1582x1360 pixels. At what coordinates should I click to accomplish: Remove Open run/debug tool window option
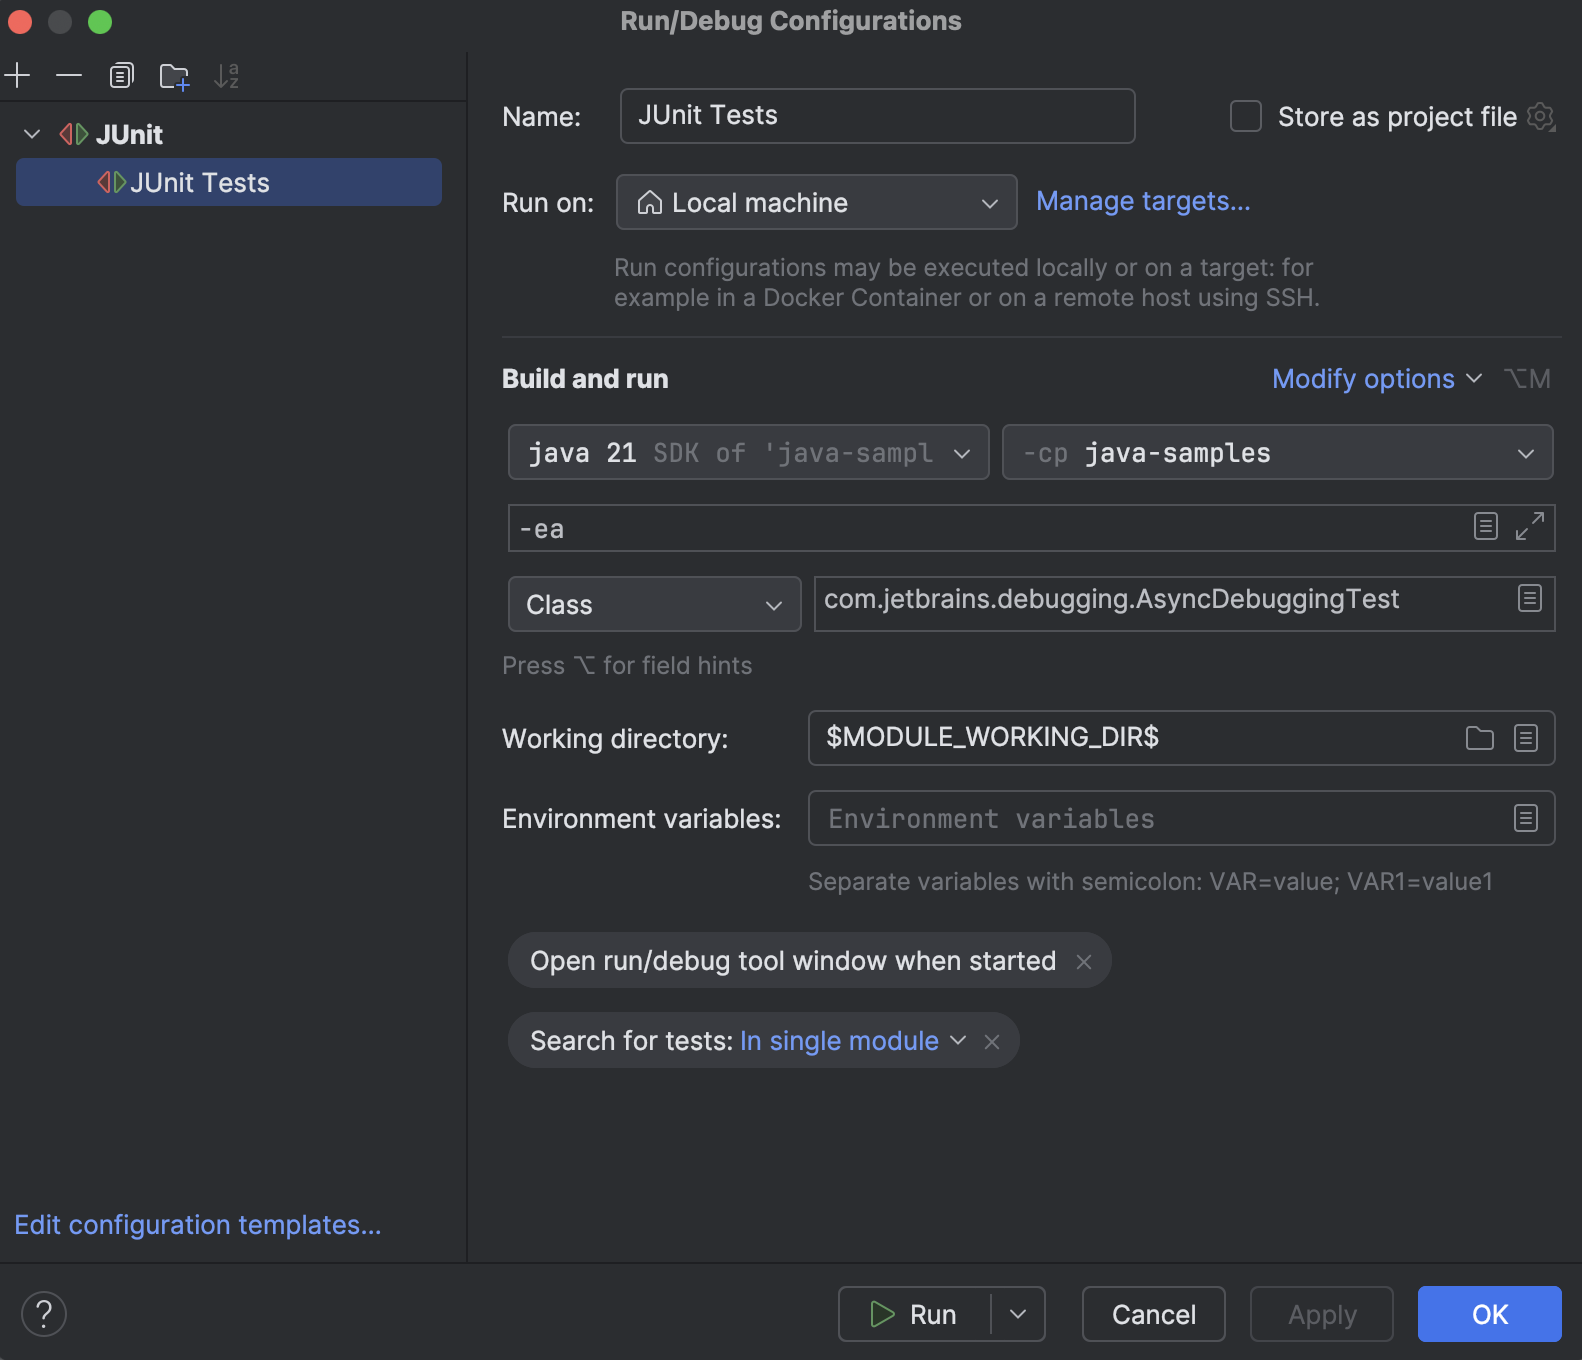click(x=1084, y=961)
